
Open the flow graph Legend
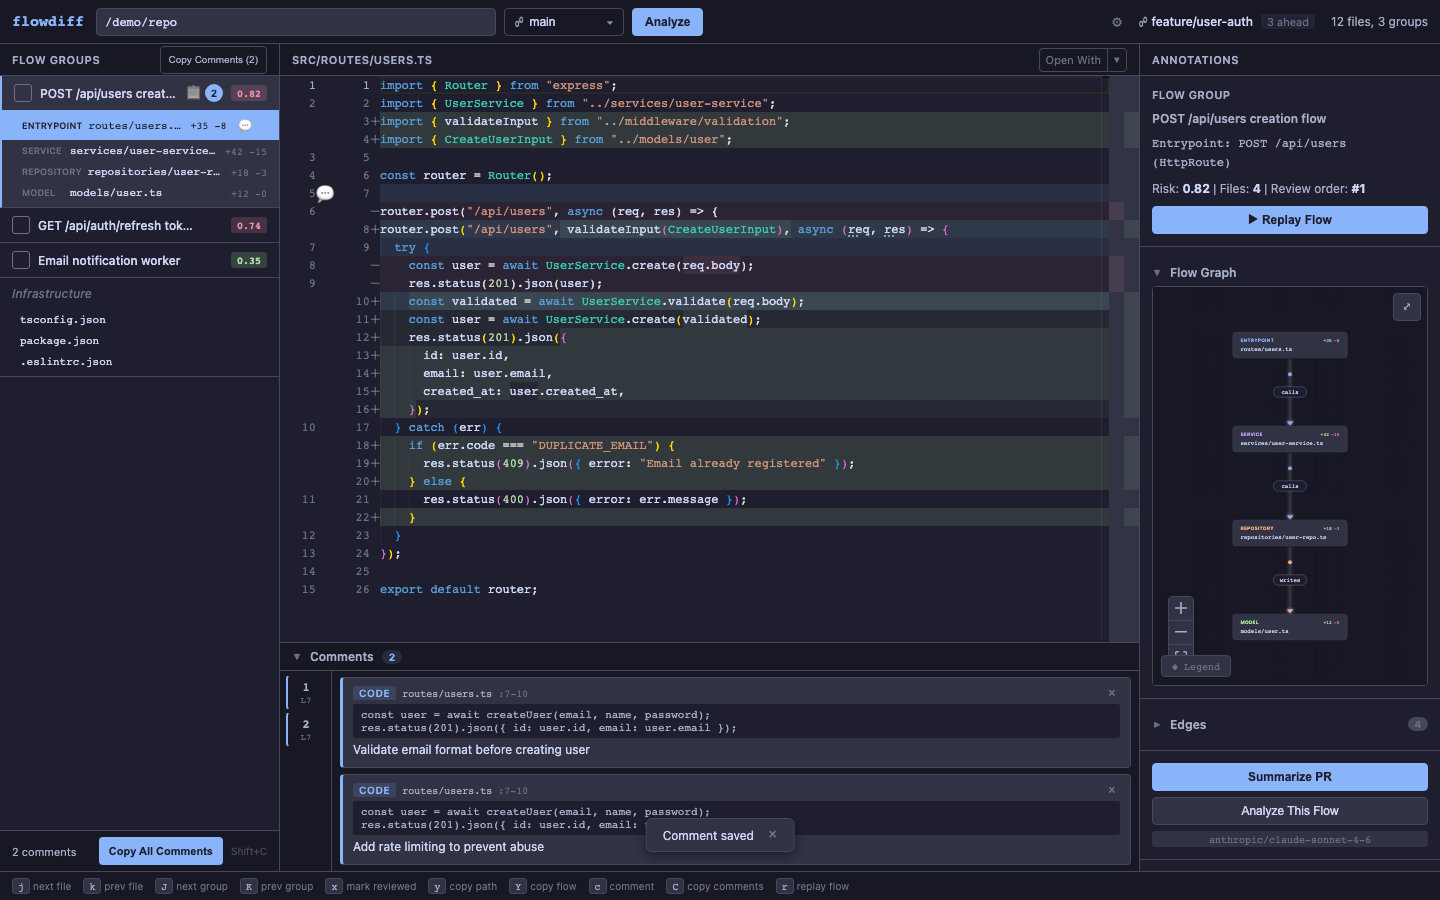pos(1196,667)
